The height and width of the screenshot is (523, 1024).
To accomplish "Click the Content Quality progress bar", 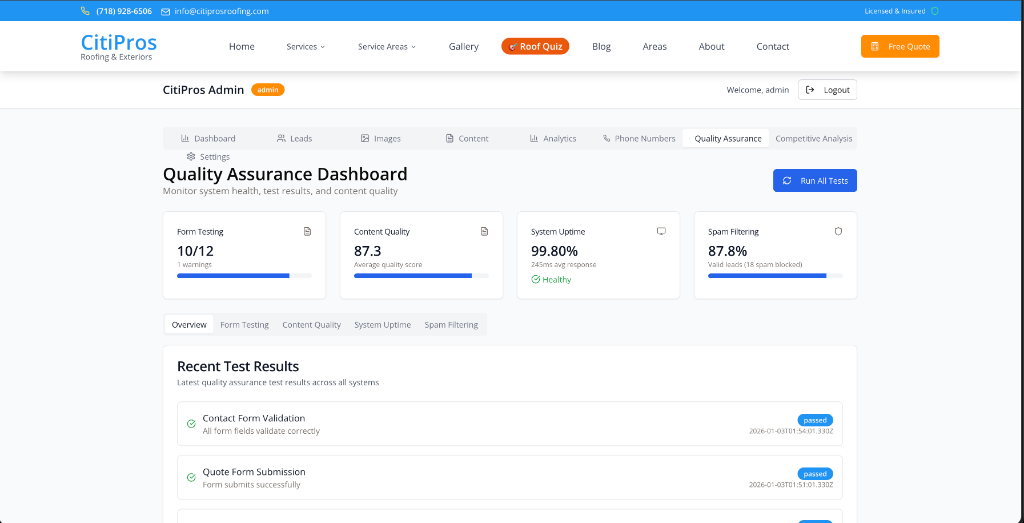I will 421,276.
